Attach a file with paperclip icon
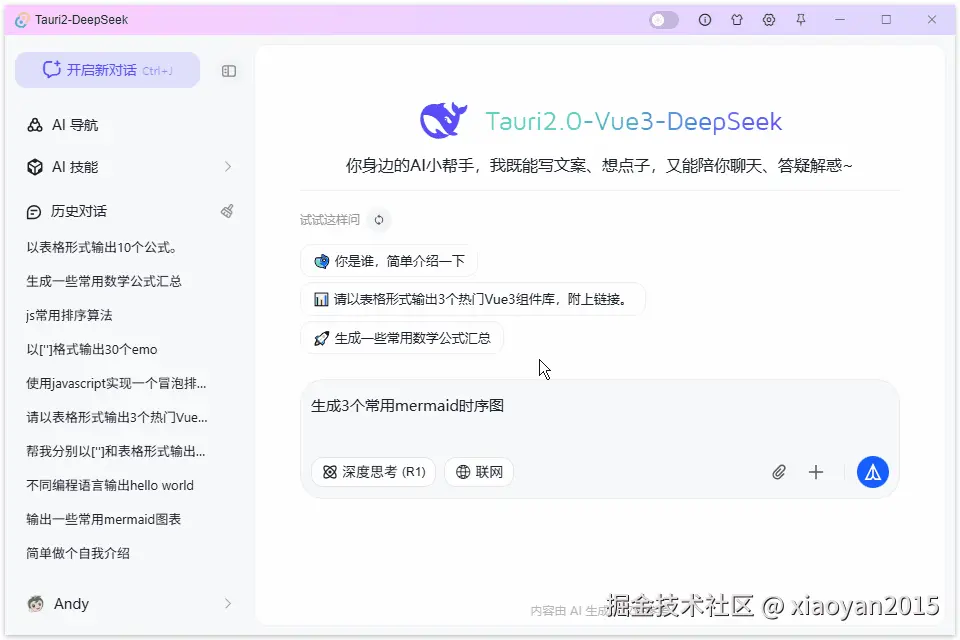This screenshot has height=640, width=960. [779, 472]
